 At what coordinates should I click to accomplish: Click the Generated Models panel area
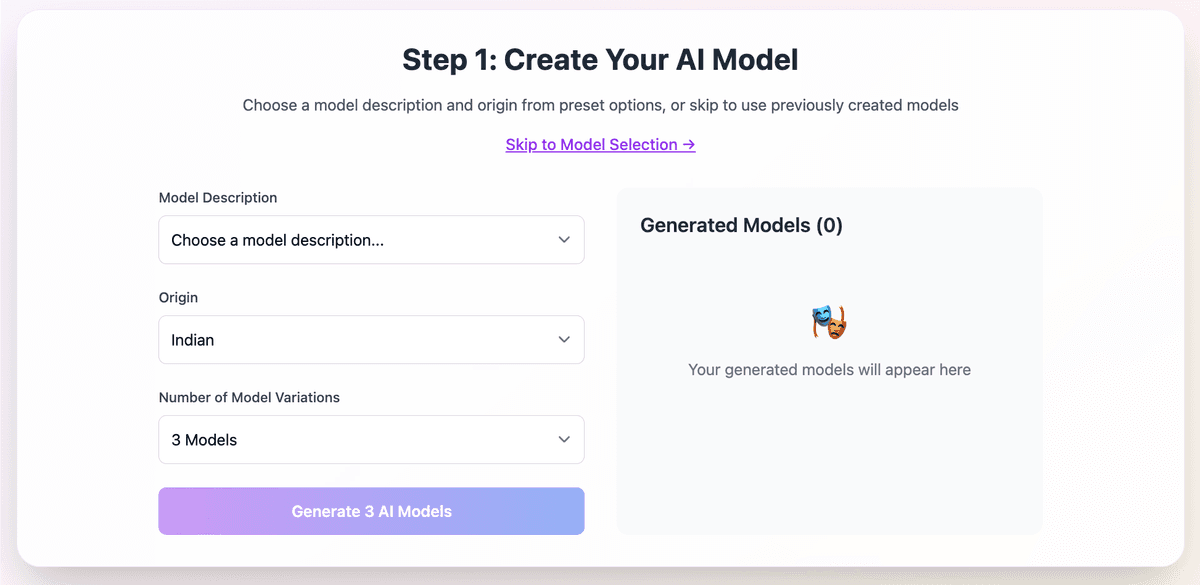(829, 460)
